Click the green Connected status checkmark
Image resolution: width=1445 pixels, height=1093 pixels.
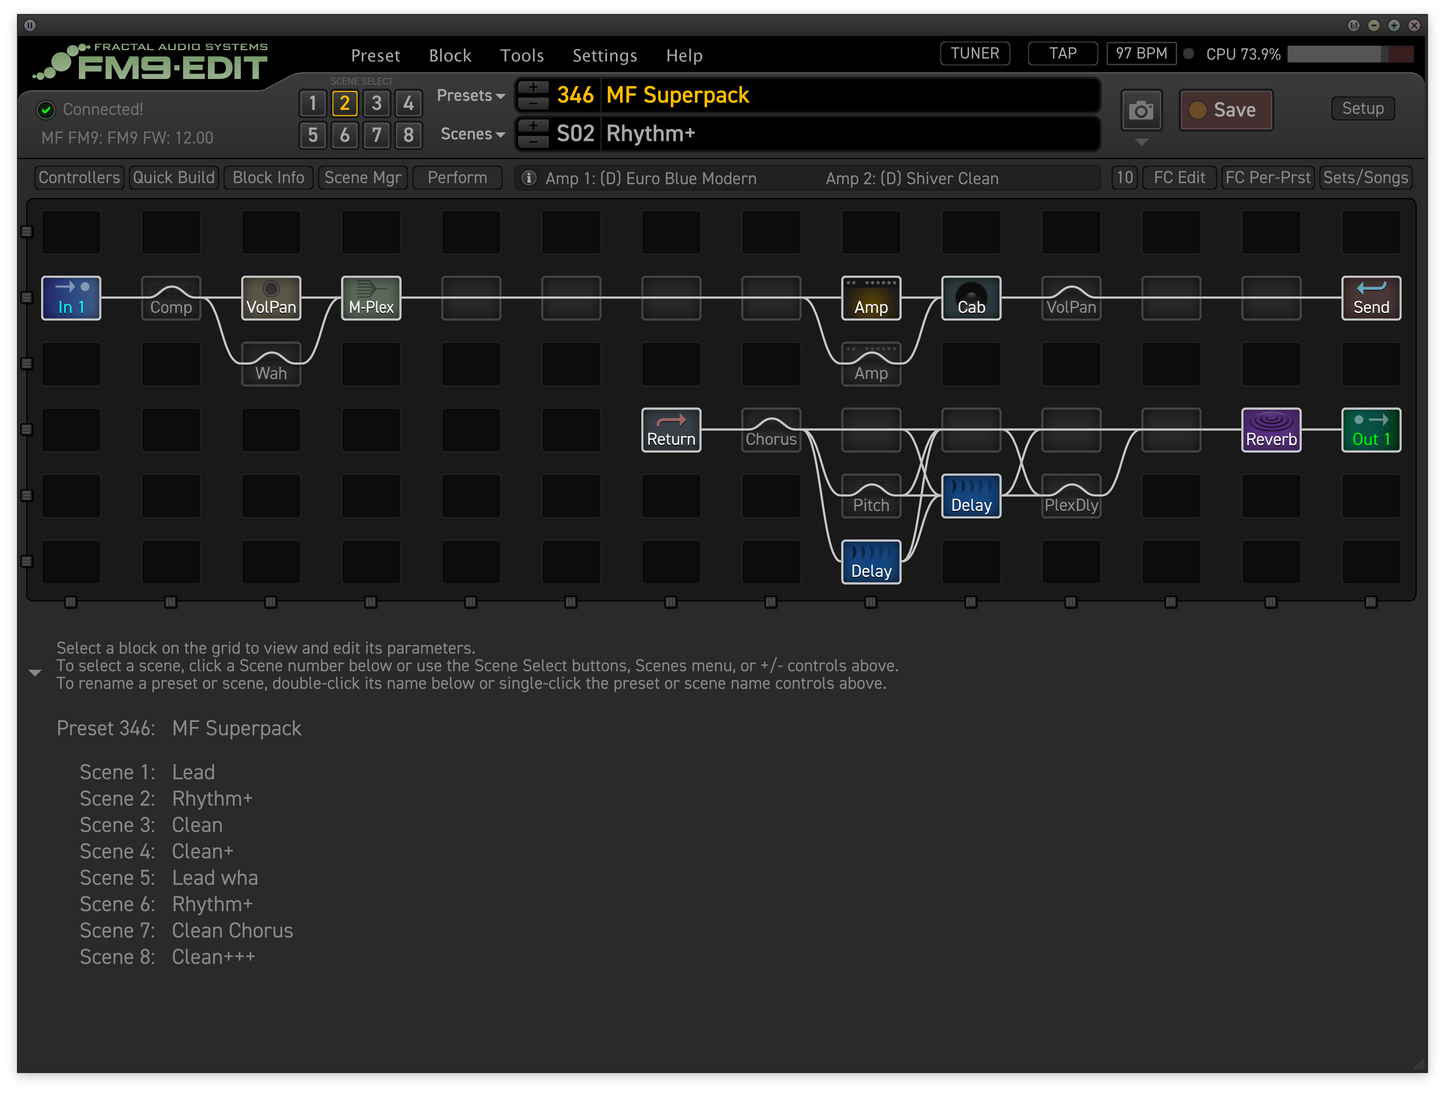tap(46, 110)
